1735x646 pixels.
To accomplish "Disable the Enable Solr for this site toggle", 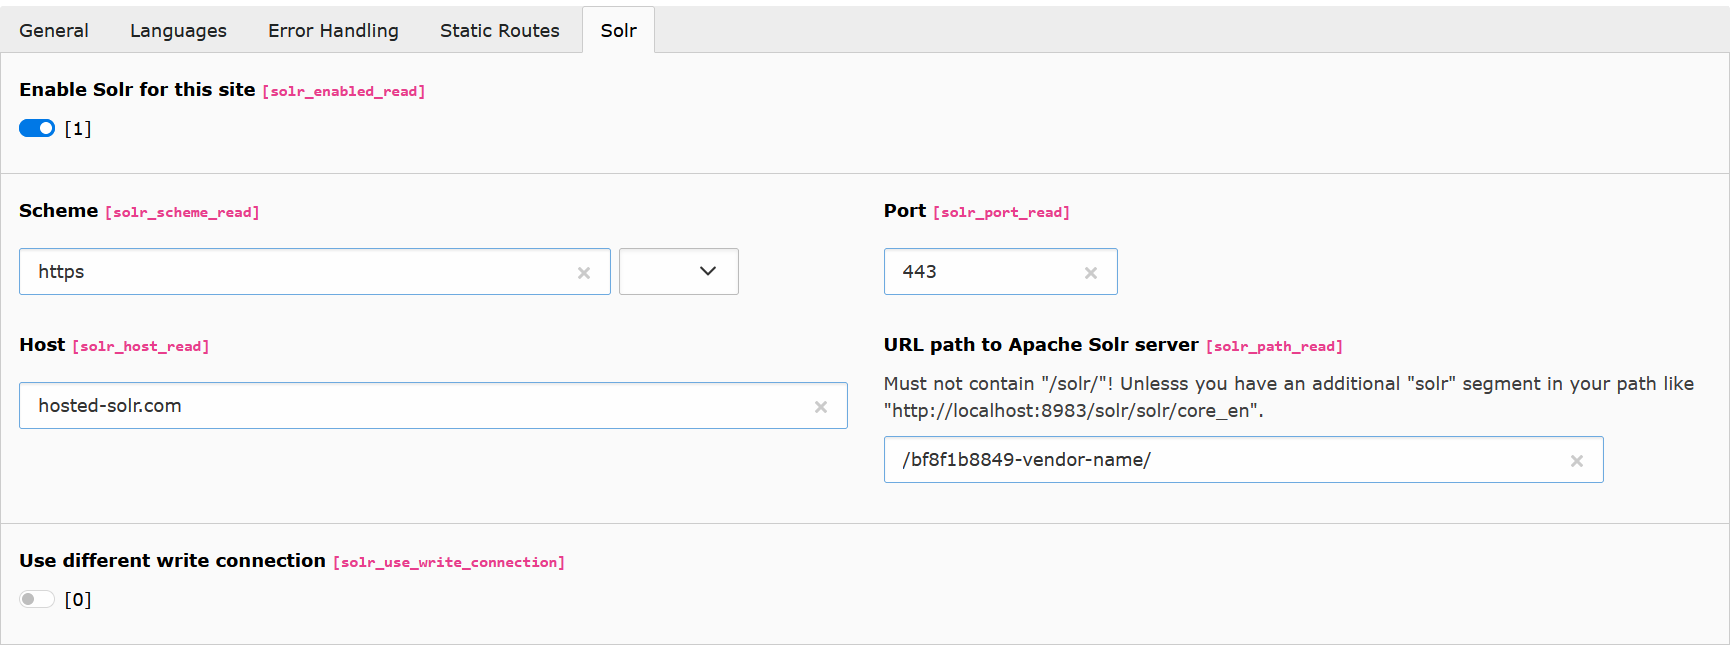I will tap(37, 128).
